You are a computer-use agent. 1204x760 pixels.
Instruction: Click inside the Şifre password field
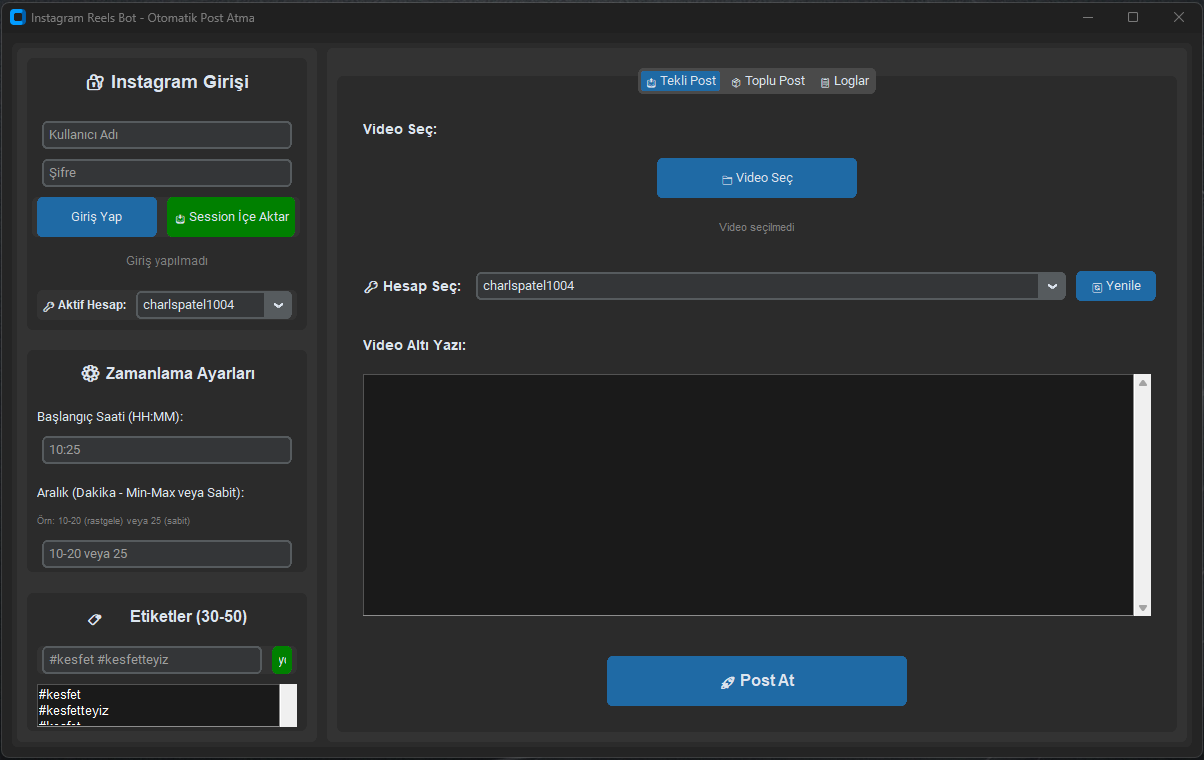coord(166,172)
